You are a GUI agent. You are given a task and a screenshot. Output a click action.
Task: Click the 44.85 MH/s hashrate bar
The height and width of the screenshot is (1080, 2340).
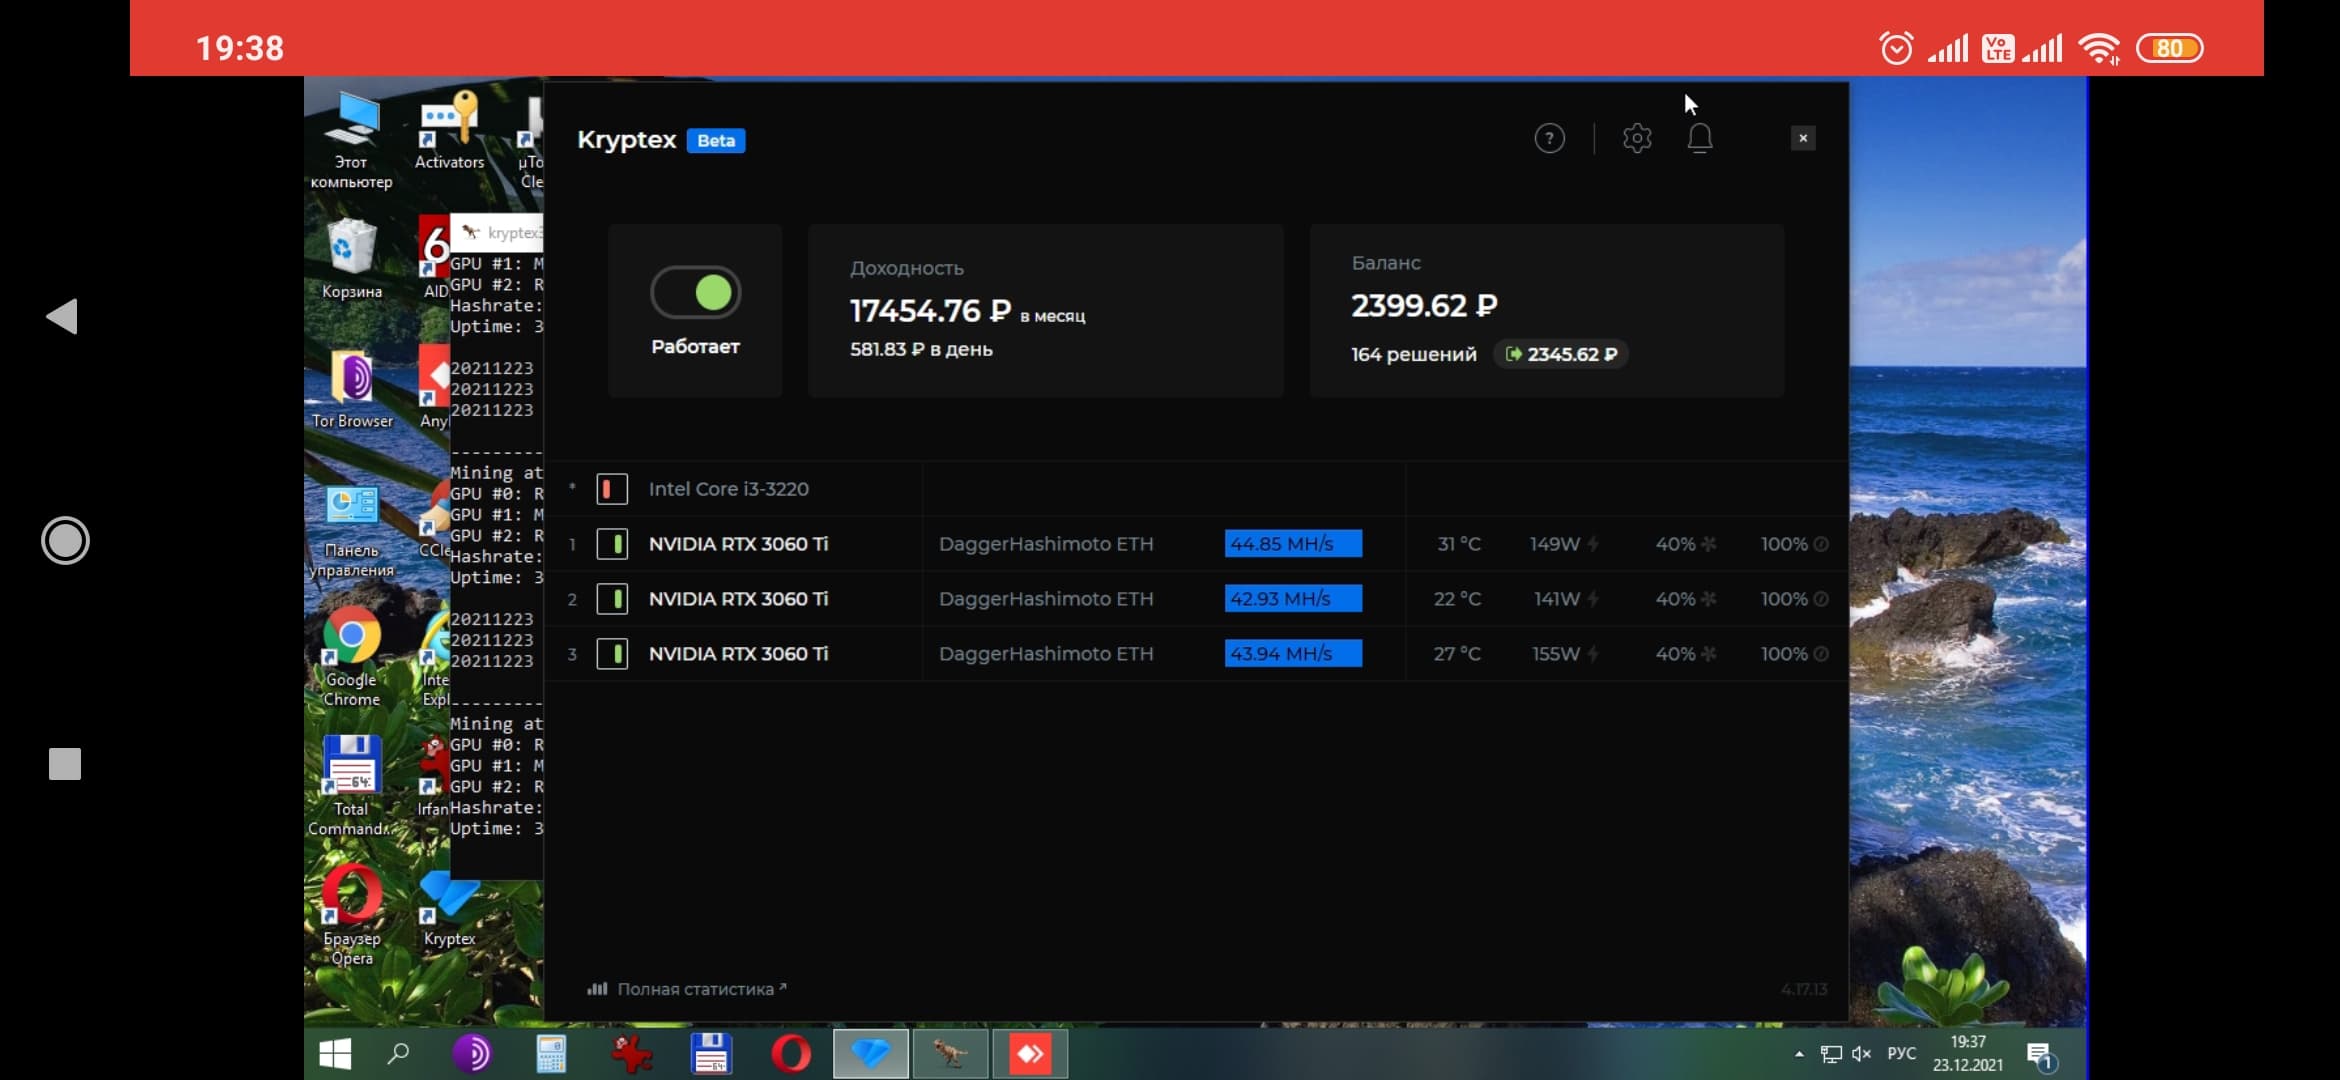1293,544
